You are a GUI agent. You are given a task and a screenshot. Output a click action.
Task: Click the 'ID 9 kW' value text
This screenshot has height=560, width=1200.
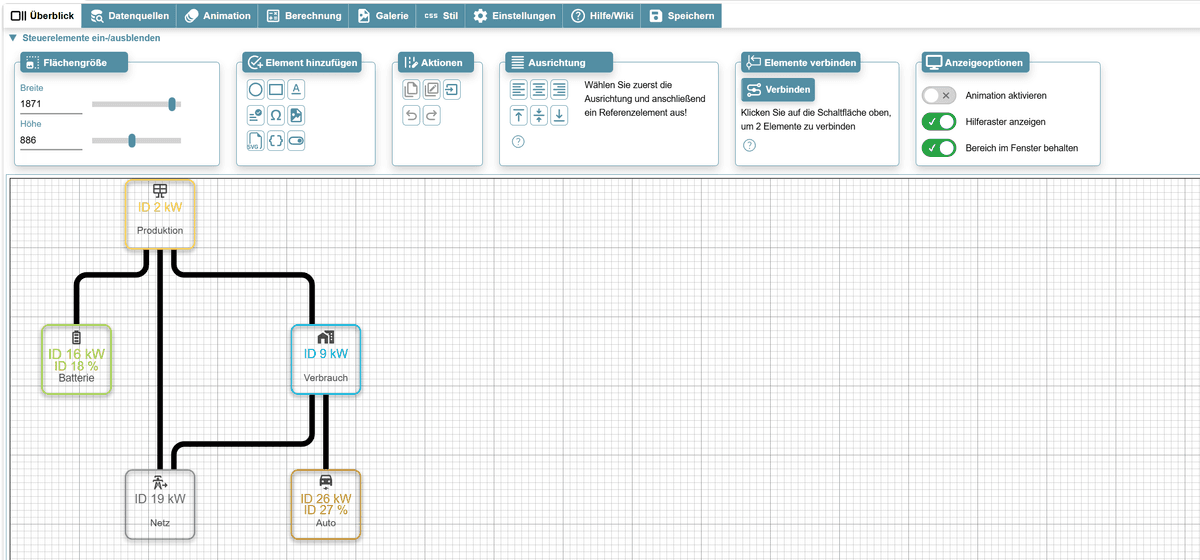pyautogui.click(x=326, y=354)
